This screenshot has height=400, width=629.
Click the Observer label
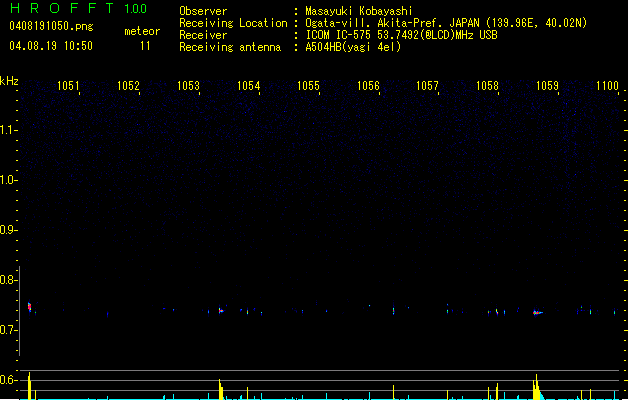click(203, 11)
